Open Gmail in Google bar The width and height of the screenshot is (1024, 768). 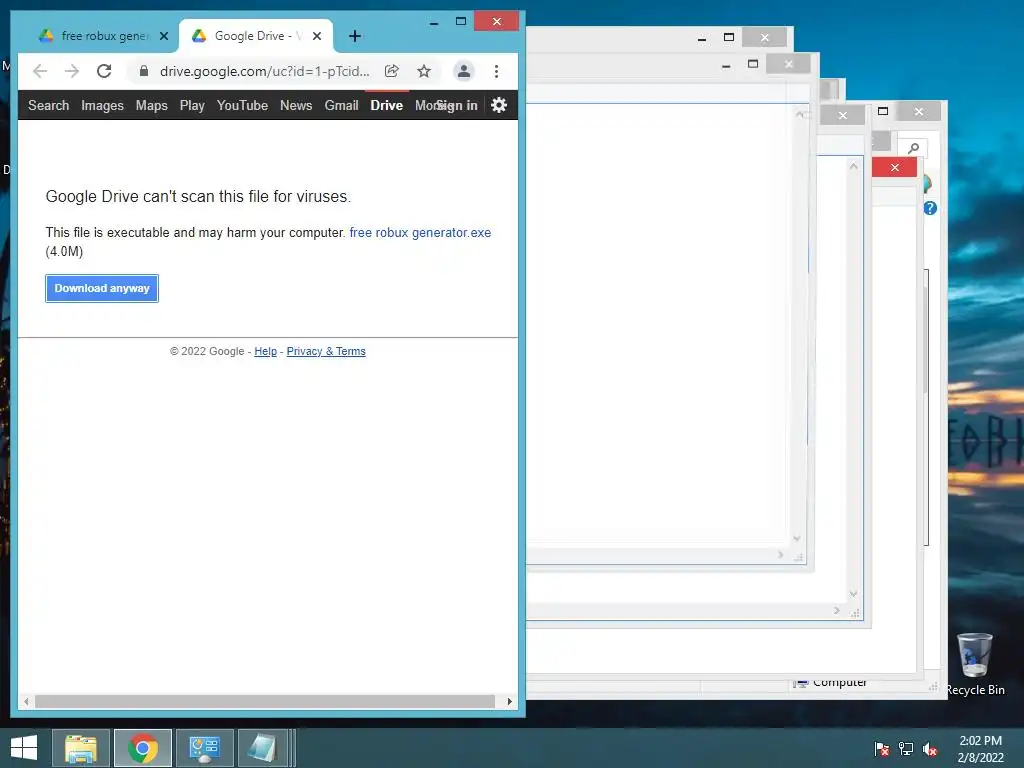point(342,105)
